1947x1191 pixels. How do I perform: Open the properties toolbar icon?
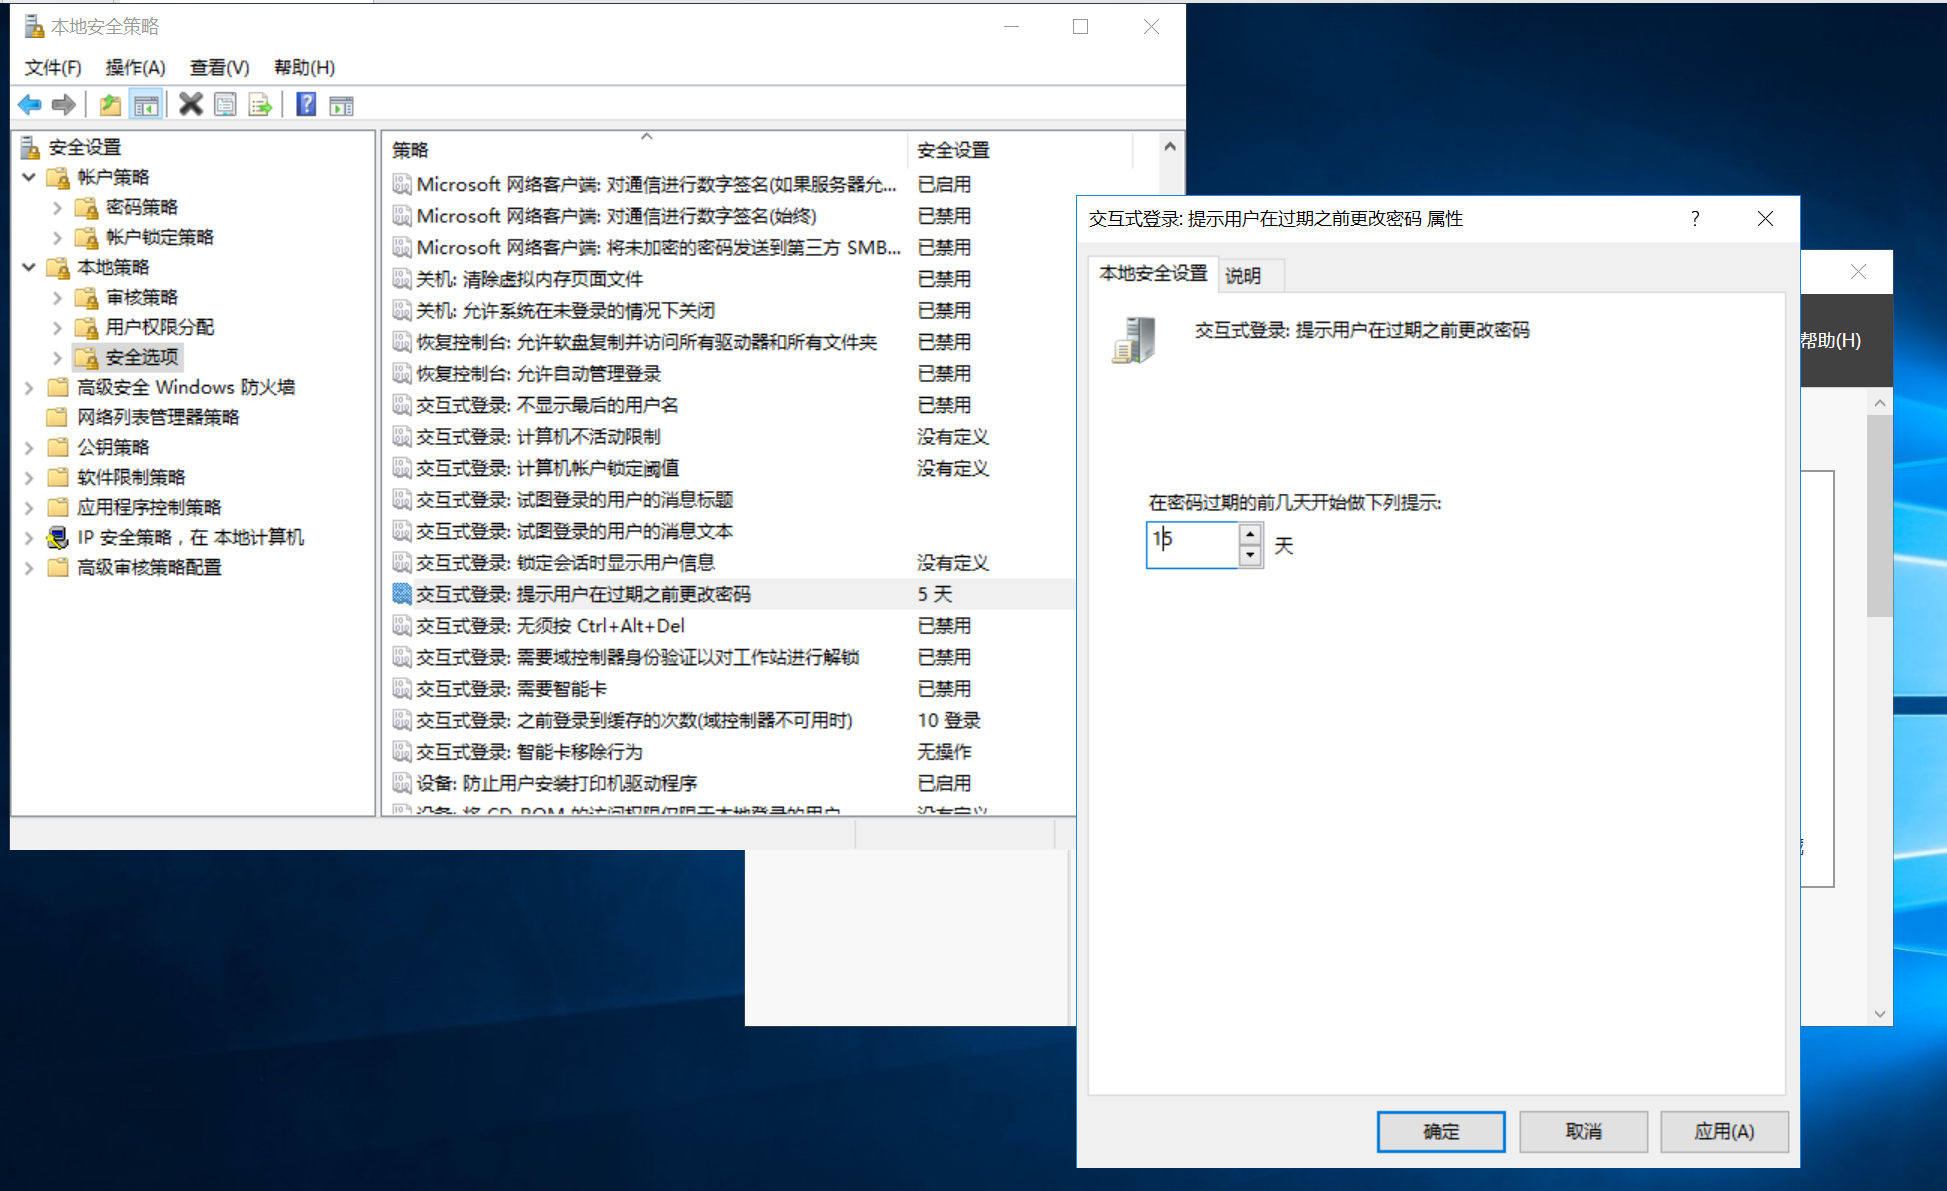[x=225, y=105]
